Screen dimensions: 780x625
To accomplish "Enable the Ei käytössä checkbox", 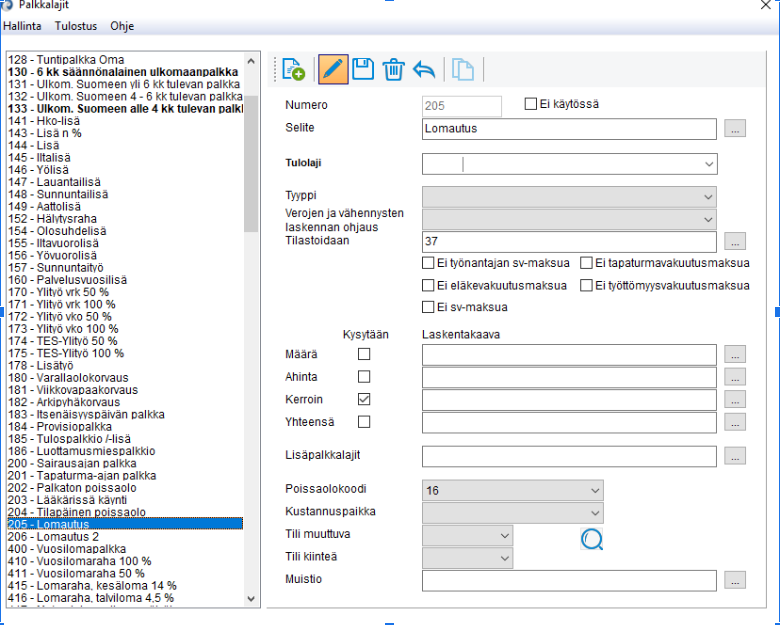I will (x=531, y=104).
